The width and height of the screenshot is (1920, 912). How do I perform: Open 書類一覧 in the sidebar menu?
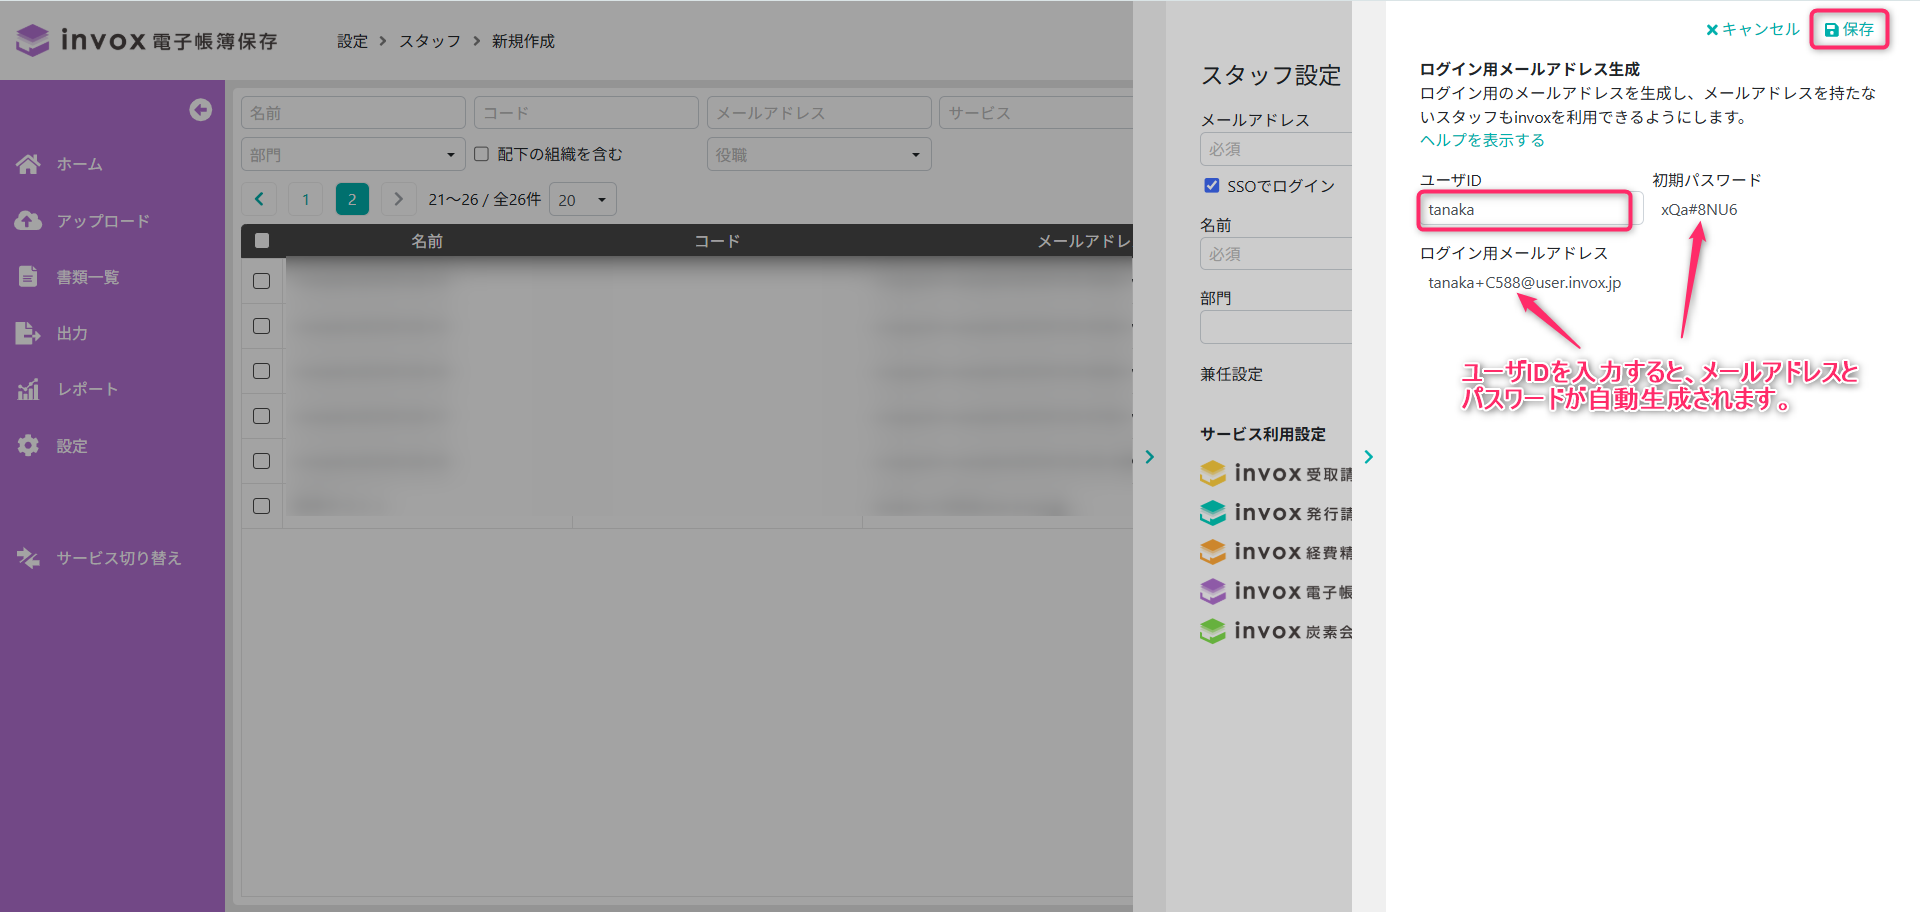pyautogui.click(x=88, y=277)
